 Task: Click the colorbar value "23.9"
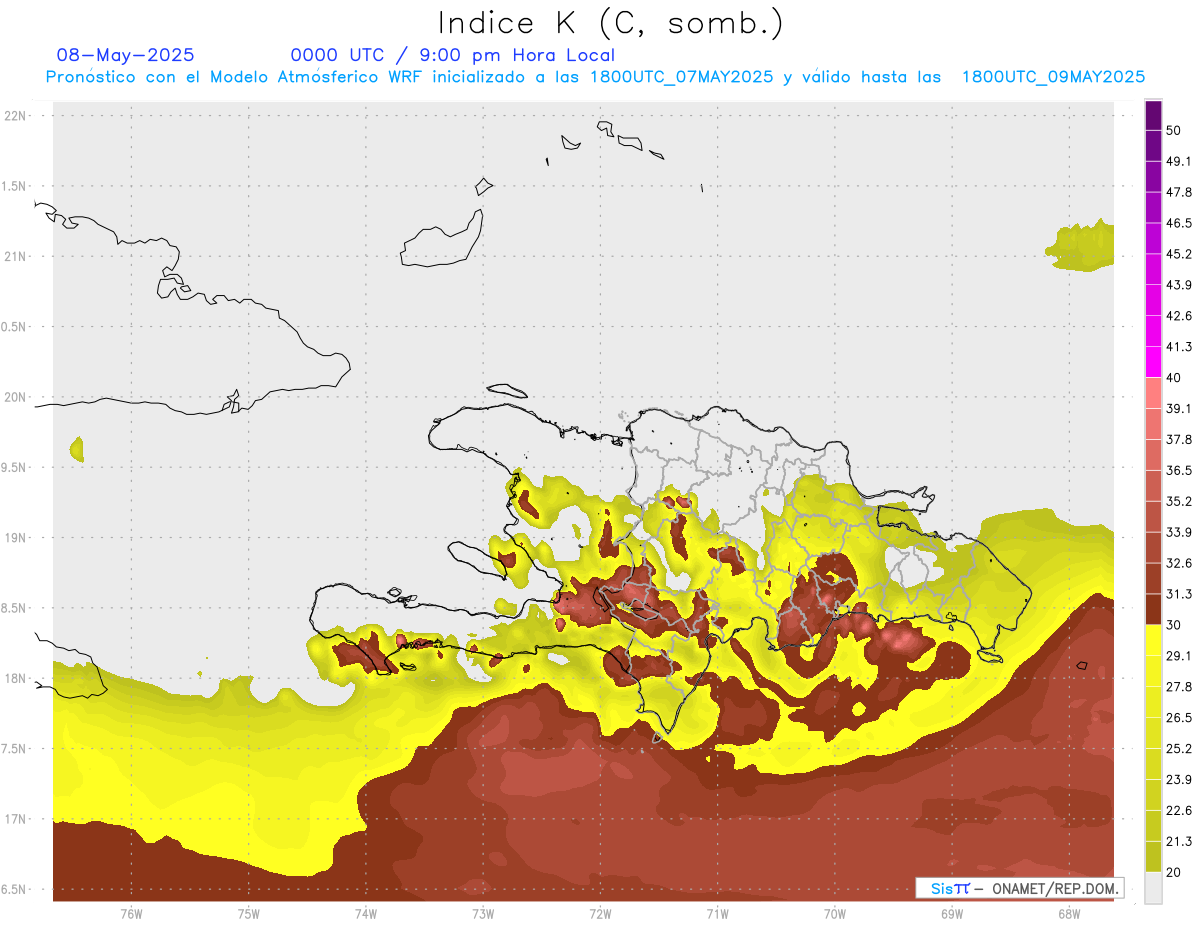point(1179,780)
